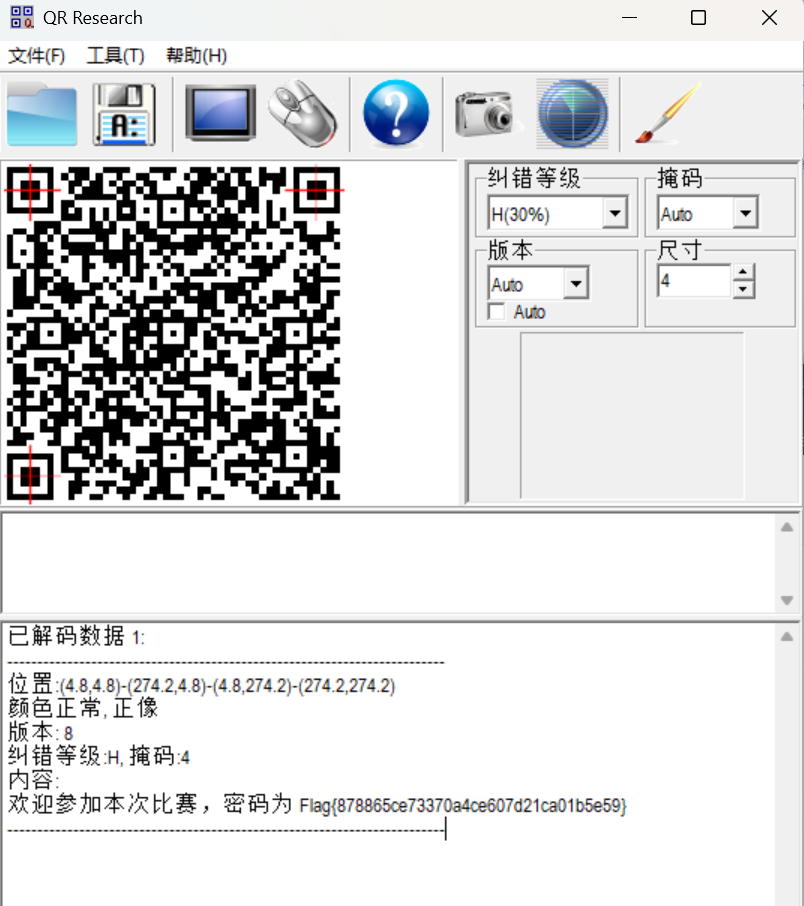Click the 尺寸 number input field

pyautogui.click(x=694, y=282)
